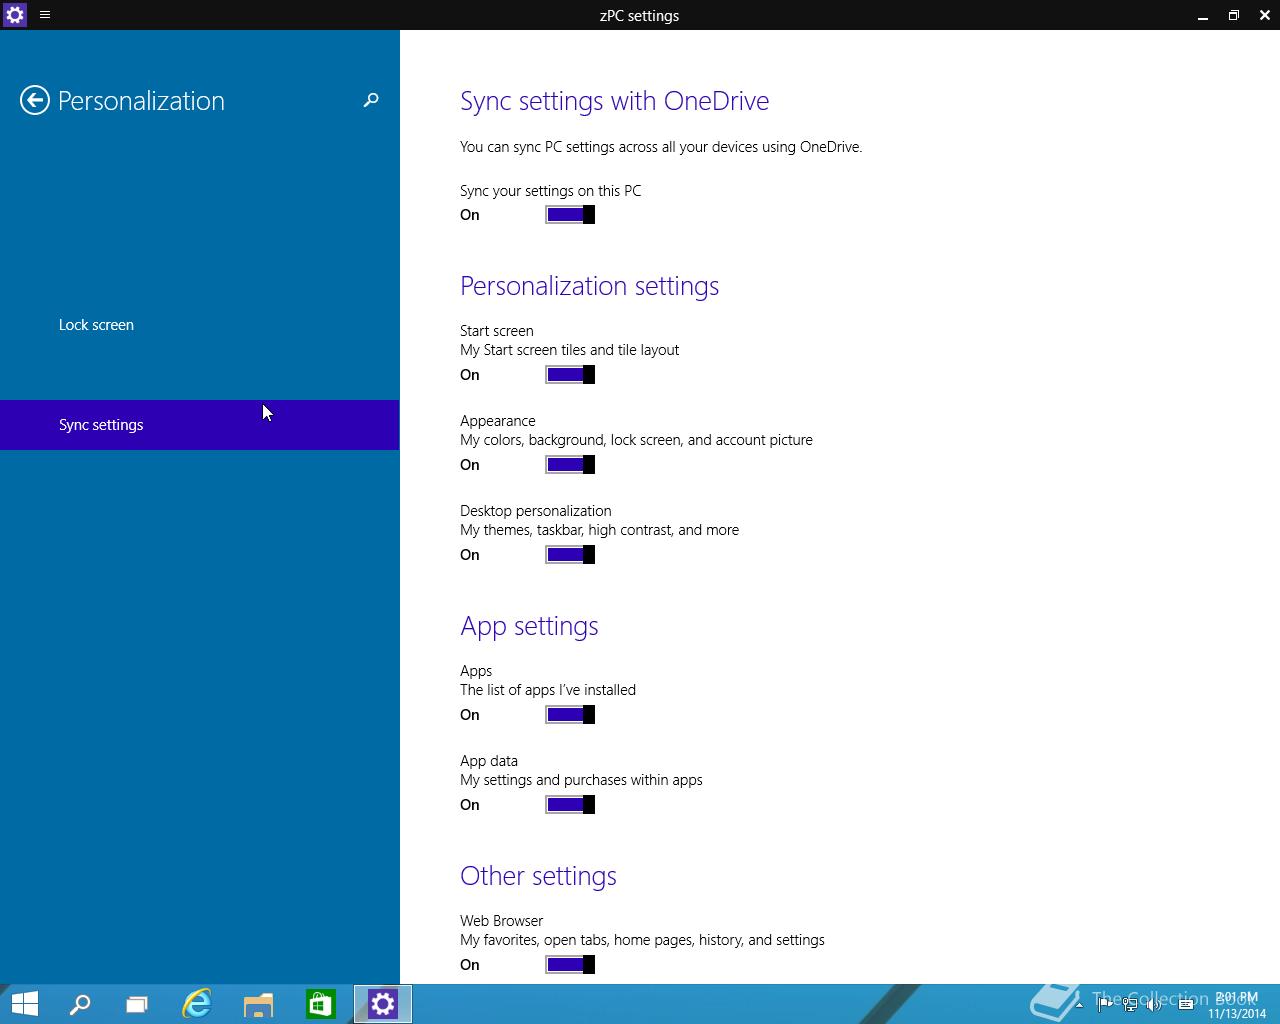
Task: Open the Action Center flag icon
Action: coord(1105,1005)
